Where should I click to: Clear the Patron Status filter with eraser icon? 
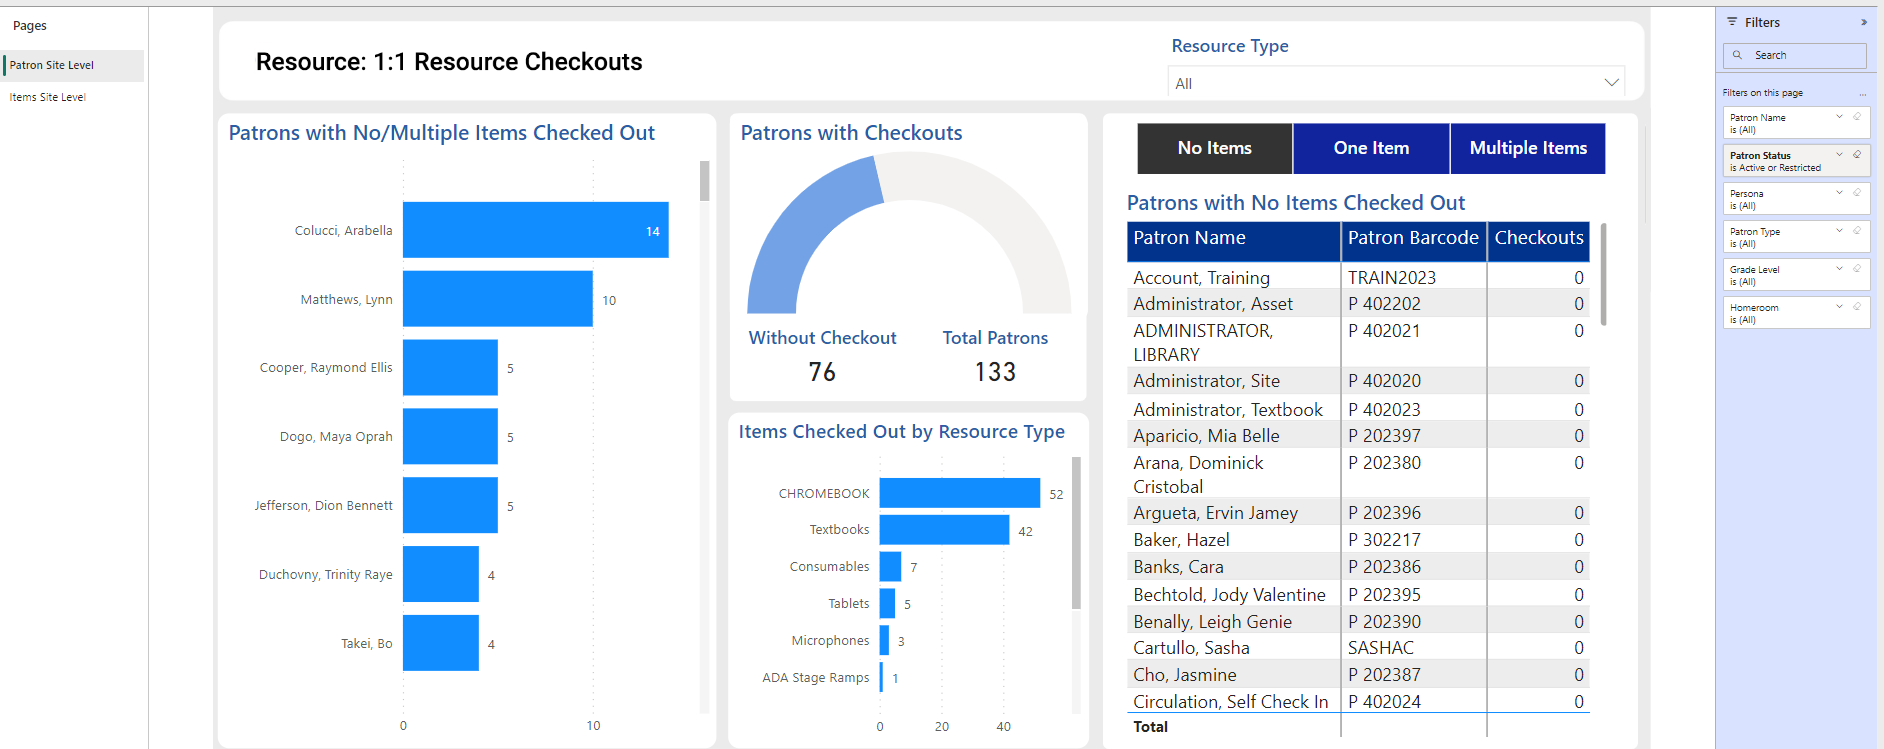(1857, 155)
